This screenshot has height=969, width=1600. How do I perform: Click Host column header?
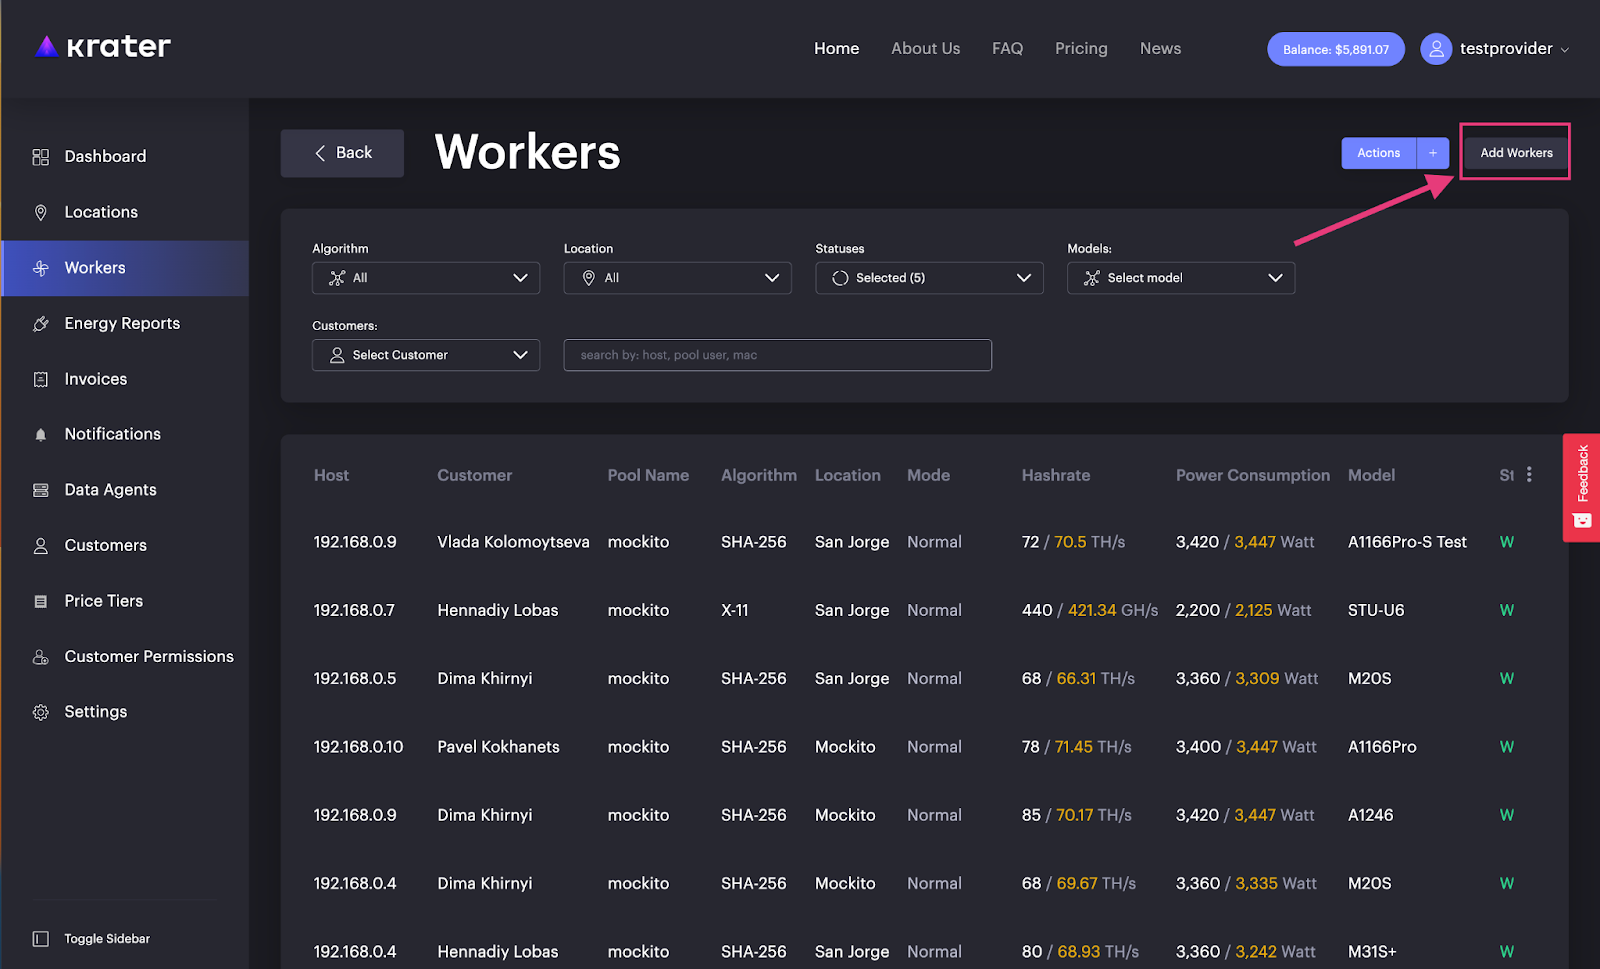332,475
